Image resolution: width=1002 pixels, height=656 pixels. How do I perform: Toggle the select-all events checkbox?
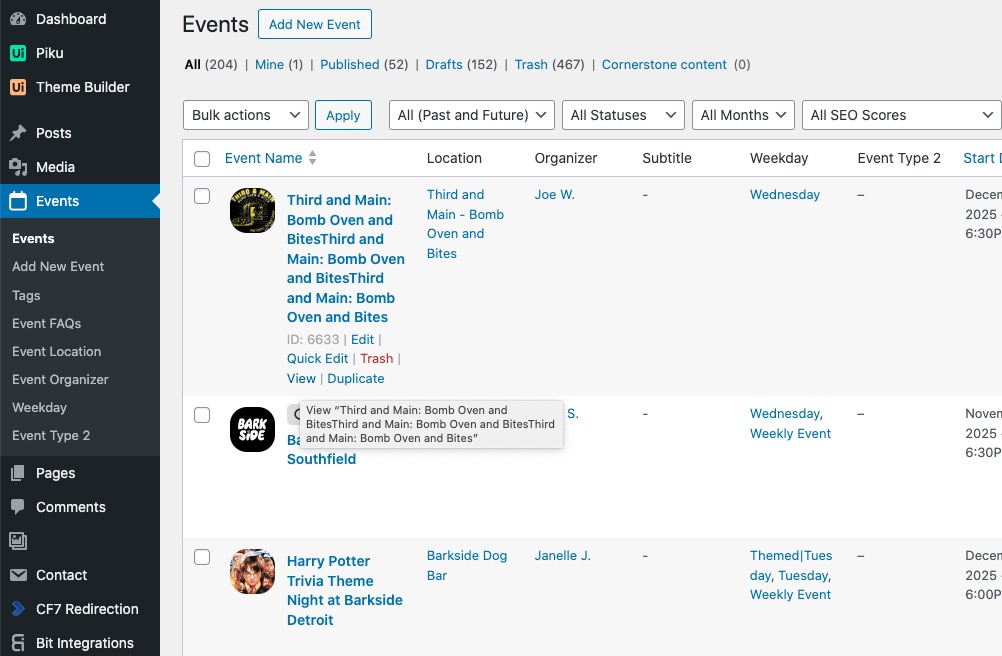[x=202, y=158]
